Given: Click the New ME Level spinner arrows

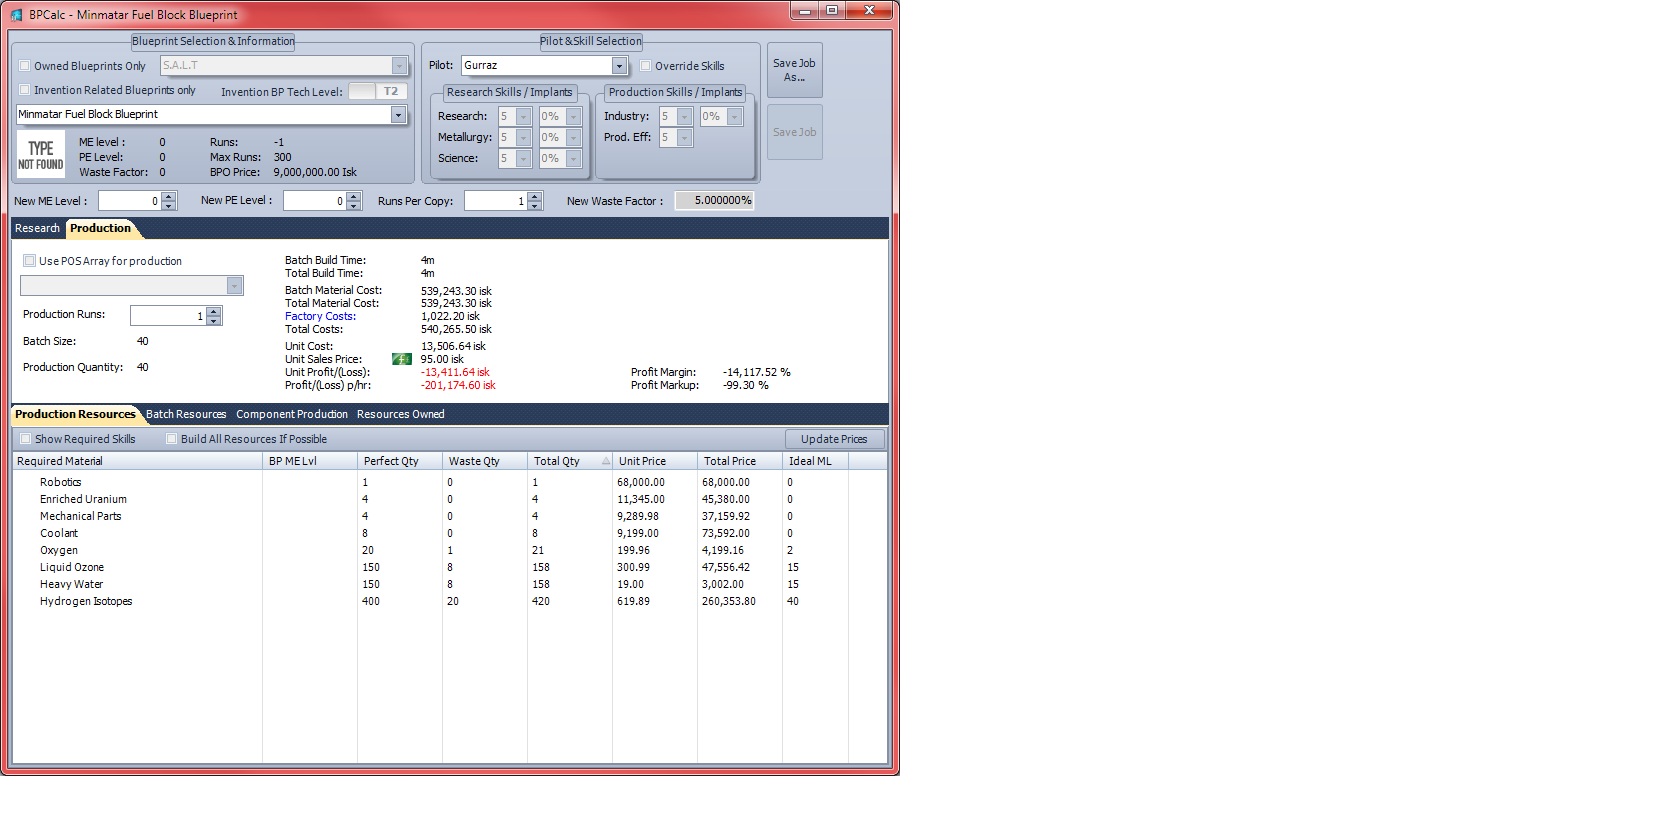Looking at the screenshot, I should pos(169,201).
